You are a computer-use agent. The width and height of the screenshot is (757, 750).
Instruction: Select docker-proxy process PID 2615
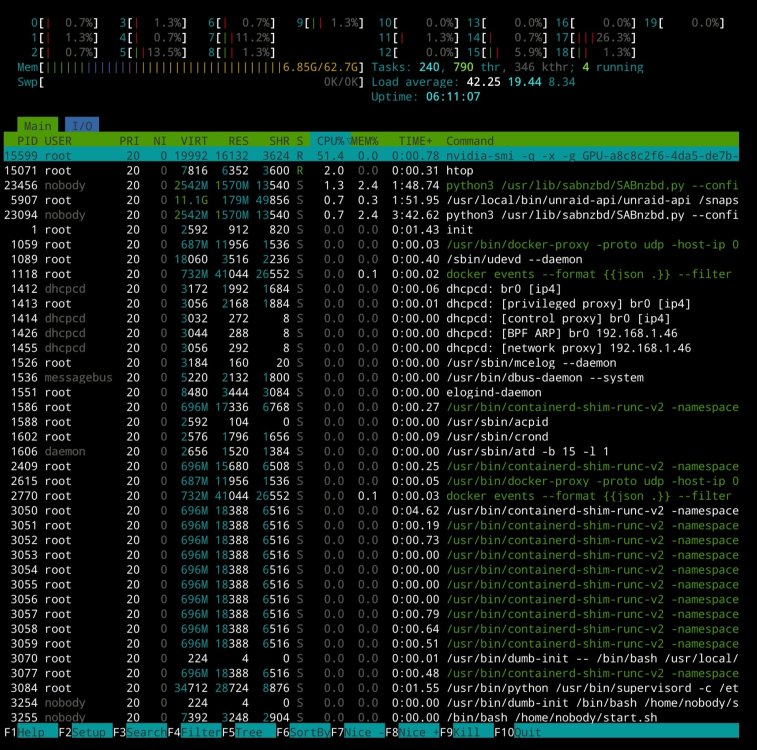pos(371,481)
